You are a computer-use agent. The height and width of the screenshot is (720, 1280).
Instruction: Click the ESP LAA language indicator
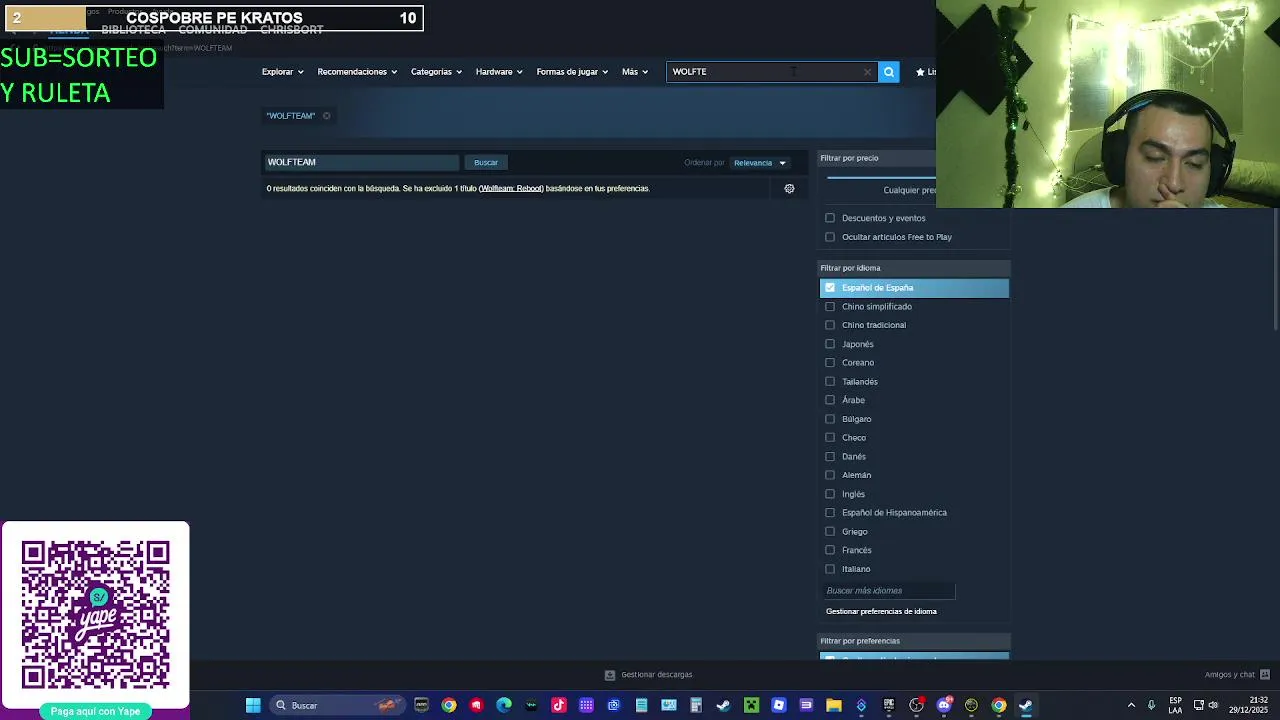[x=1175, y=705]
